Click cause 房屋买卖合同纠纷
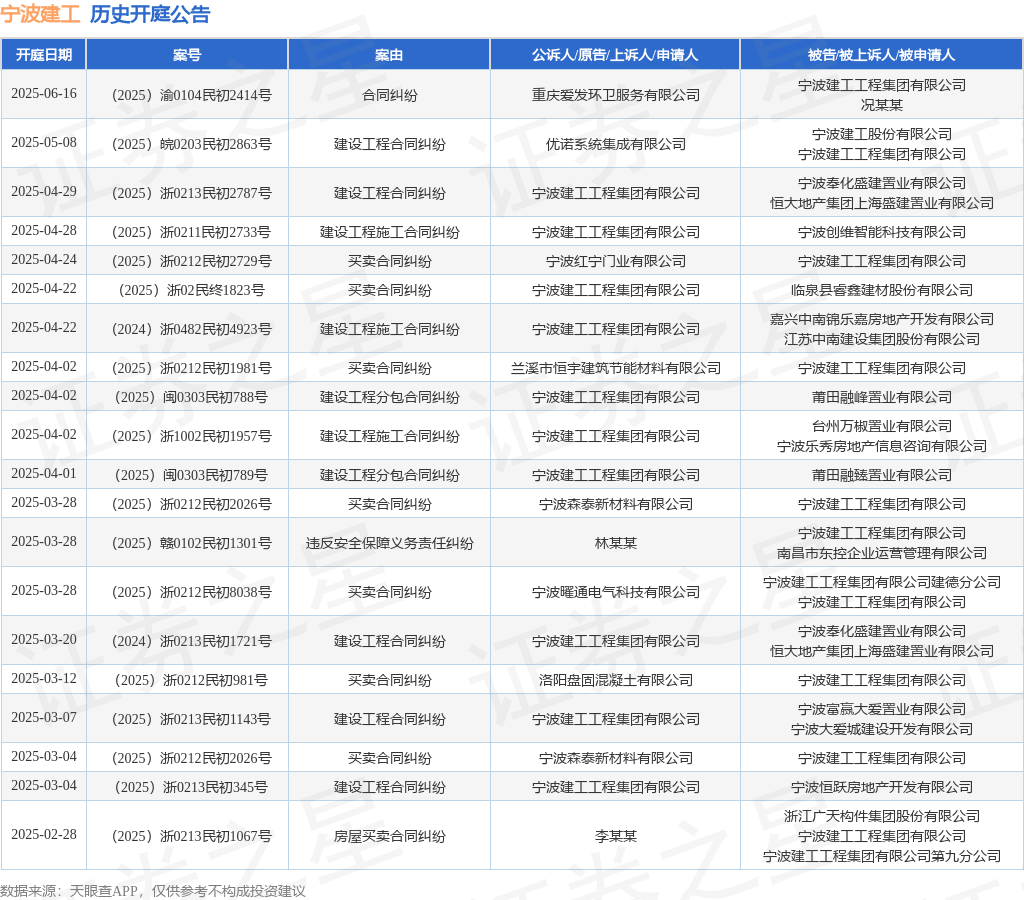Viewport: 1024px width, 900px height. 389,837
